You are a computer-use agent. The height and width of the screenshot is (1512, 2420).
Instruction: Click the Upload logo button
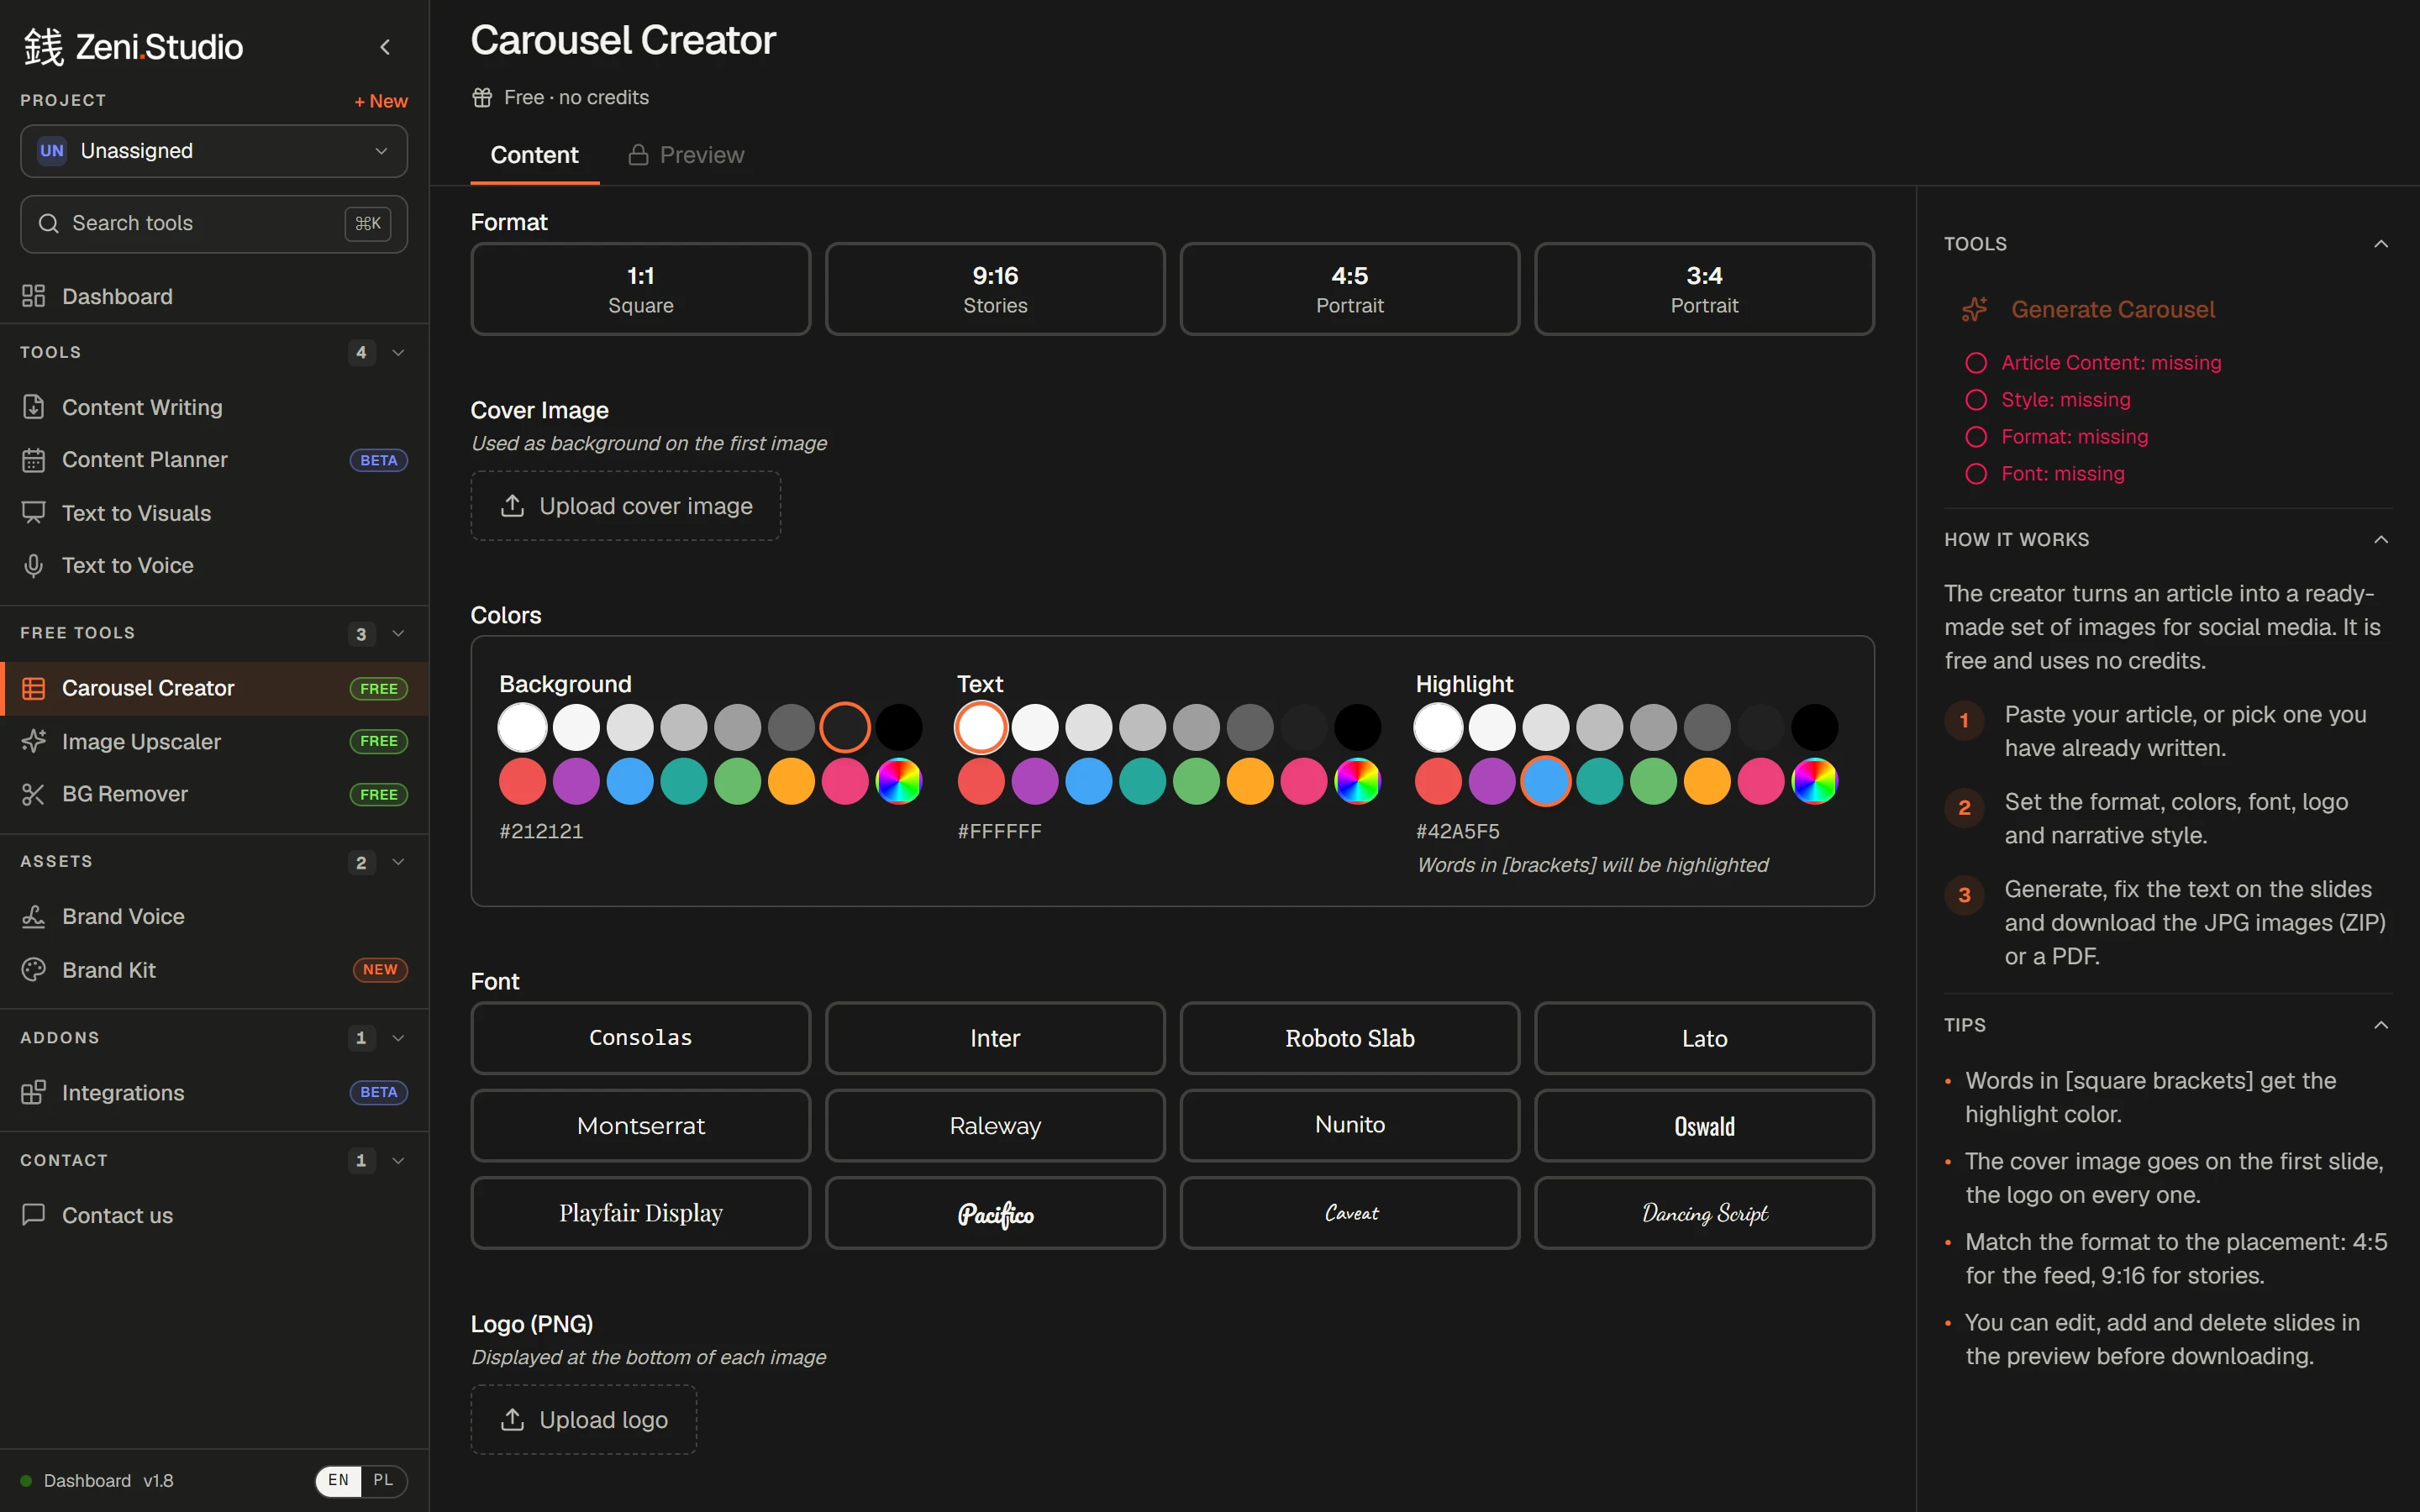point(584,1419)
